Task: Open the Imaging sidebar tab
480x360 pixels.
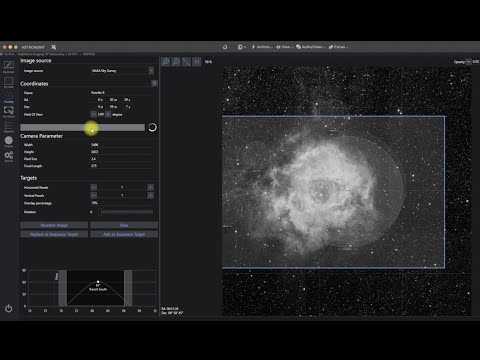Action: 9,142
